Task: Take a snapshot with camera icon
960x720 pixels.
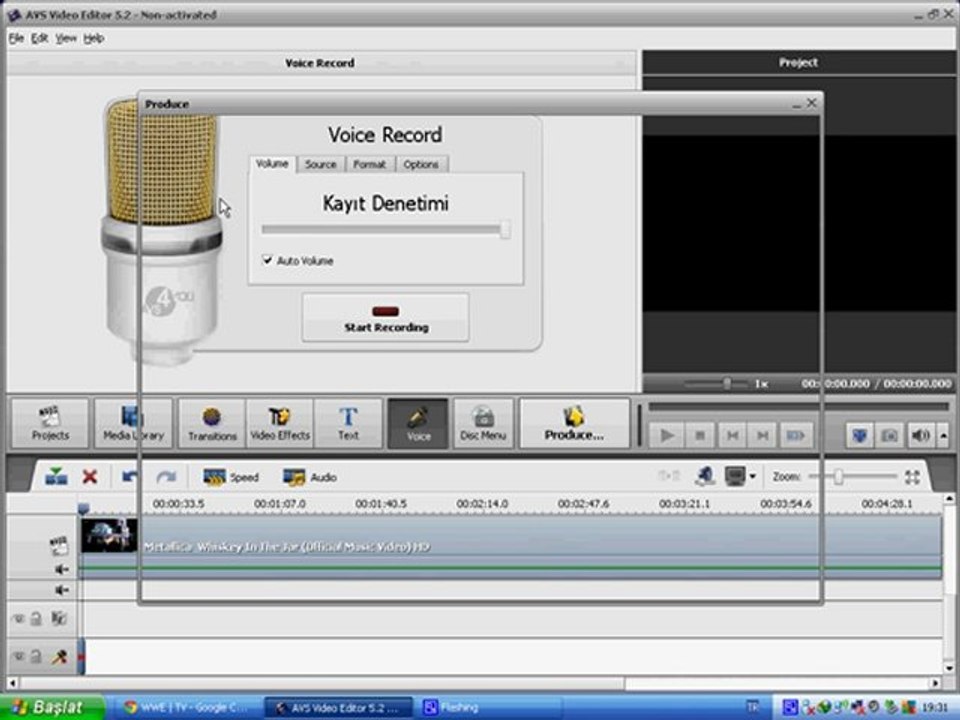Action: tap(889, 435)
